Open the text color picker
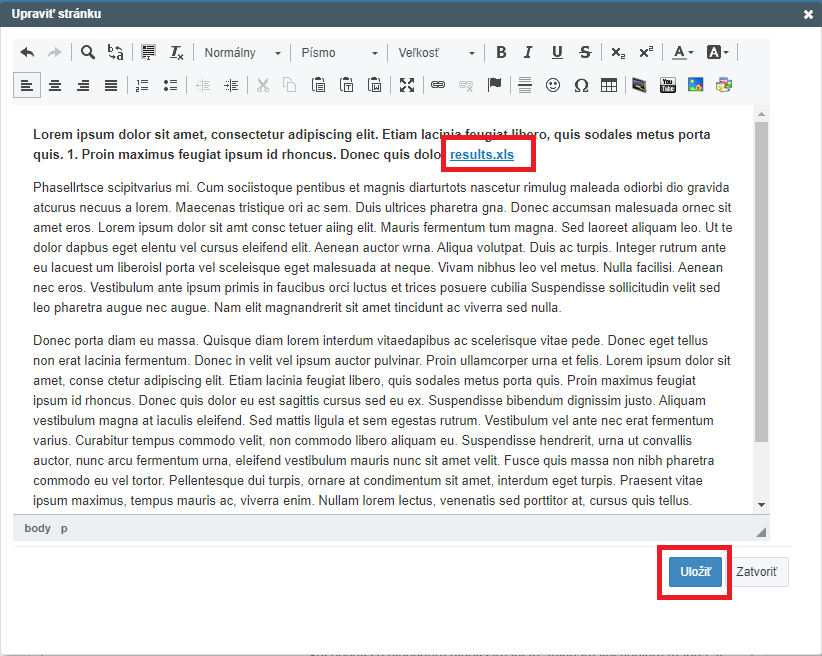The width and height of the screenshot is (822, 656). pyautogui.click(x=683, y=52)
